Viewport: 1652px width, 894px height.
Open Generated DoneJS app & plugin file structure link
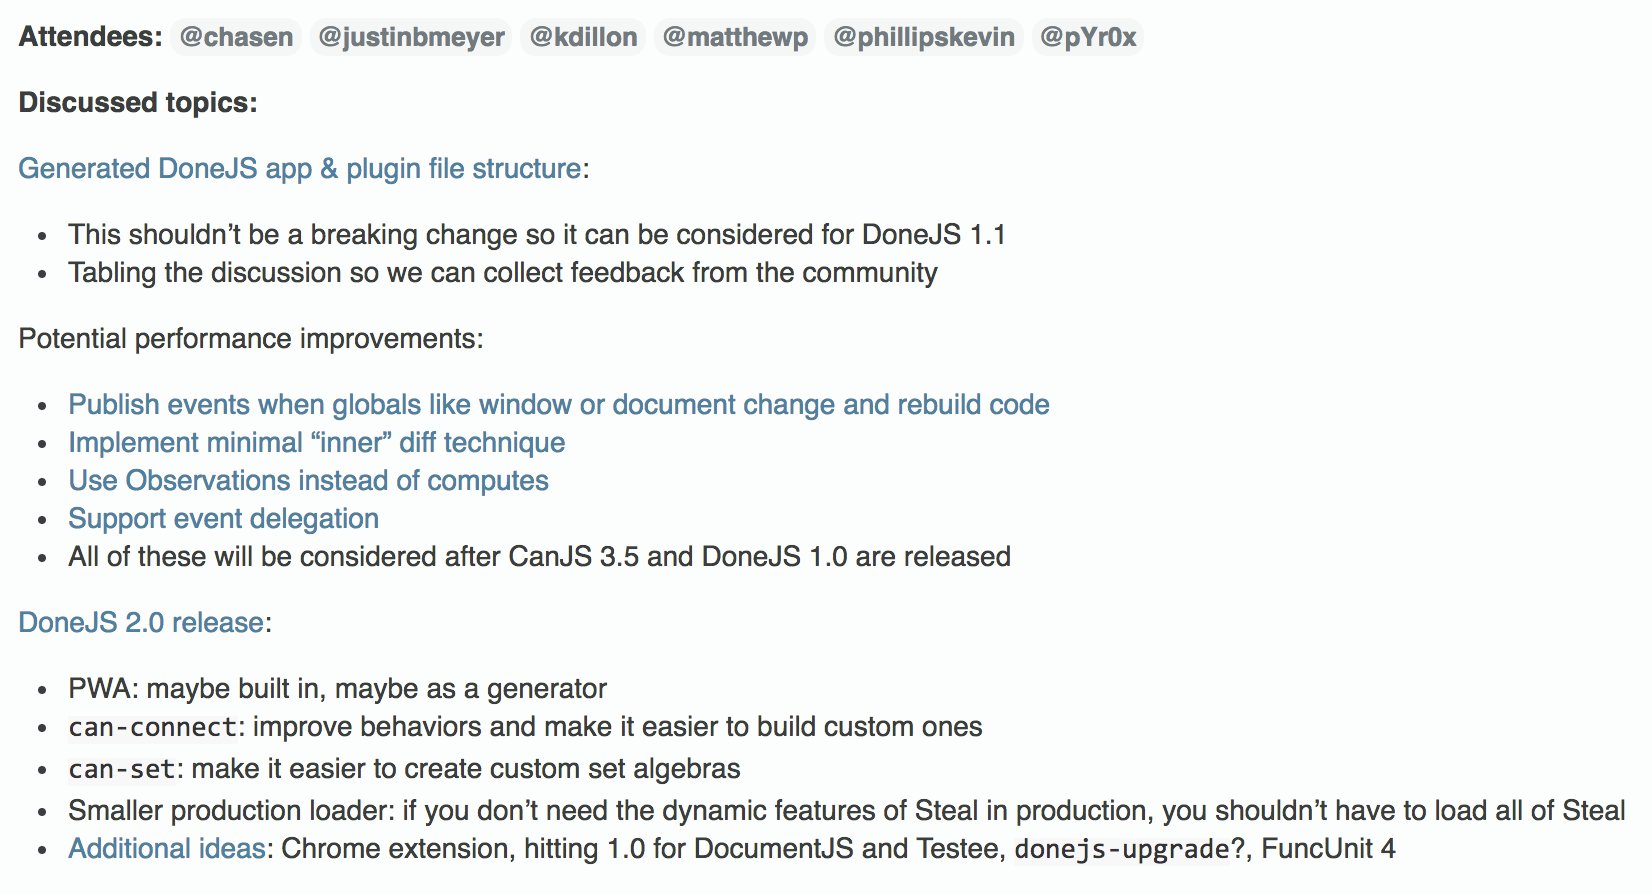tap(300, 168)
